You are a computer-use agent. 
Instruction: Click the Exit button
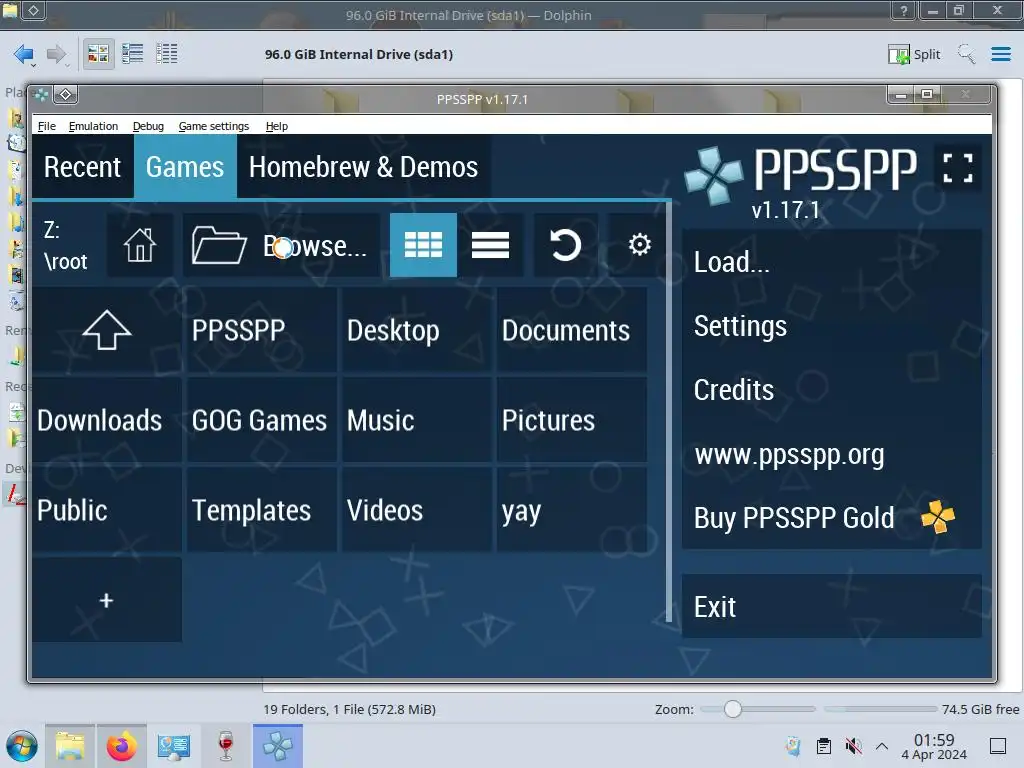point(831,607)
